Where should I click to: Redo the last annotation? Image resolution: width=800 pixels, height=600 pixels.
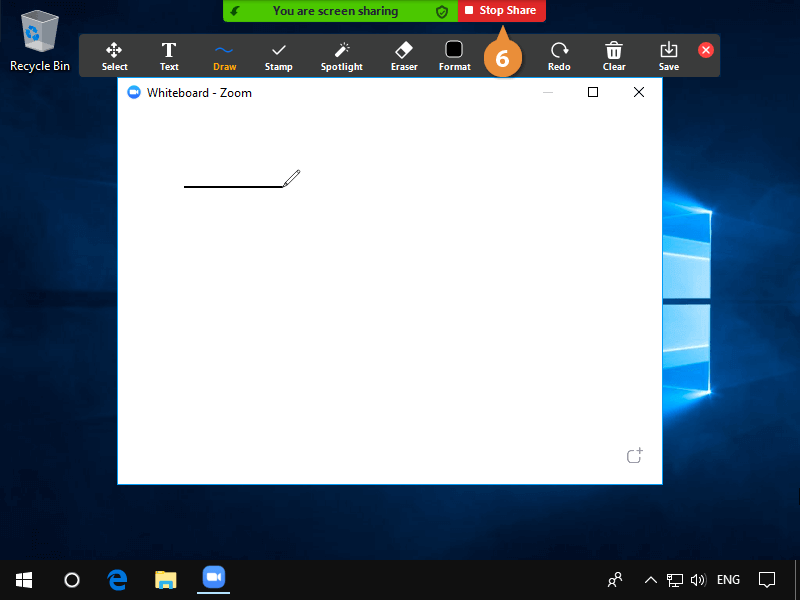pyautogui.click(x=559, y=56)
